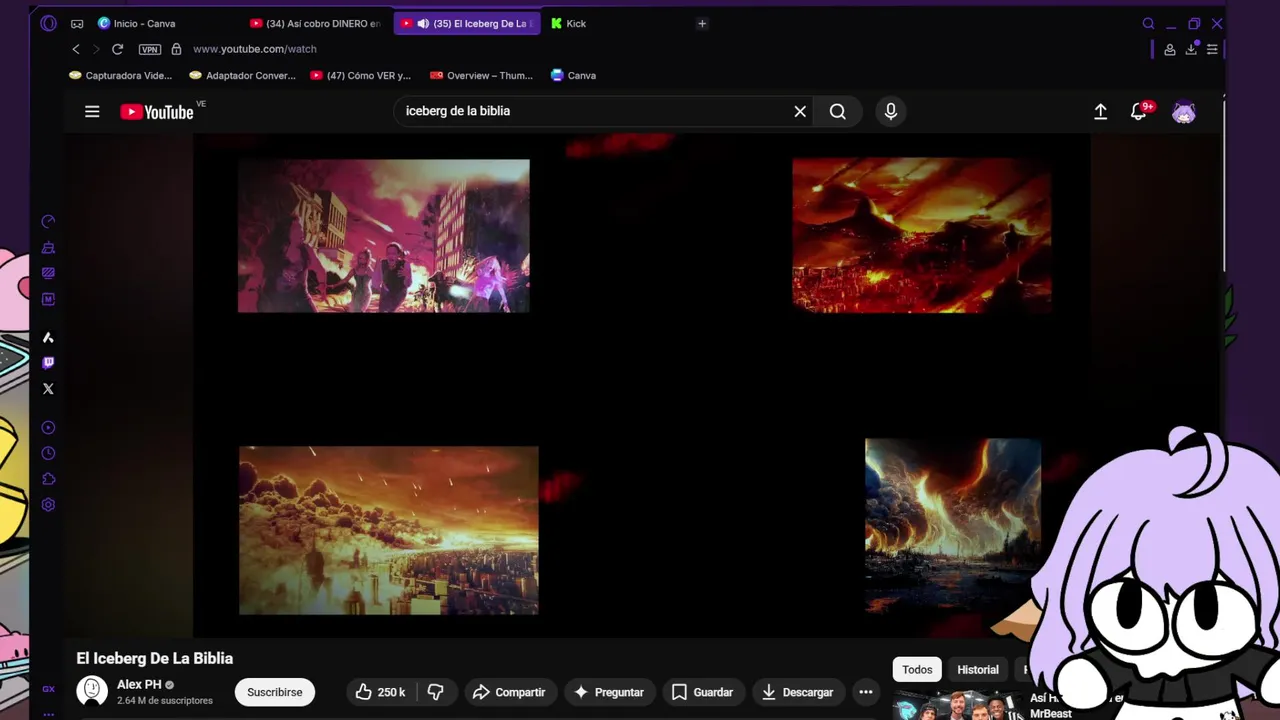Subscribe with the Suscribirse button
This screenshot has height=720, width=1280.
[275, 692]
